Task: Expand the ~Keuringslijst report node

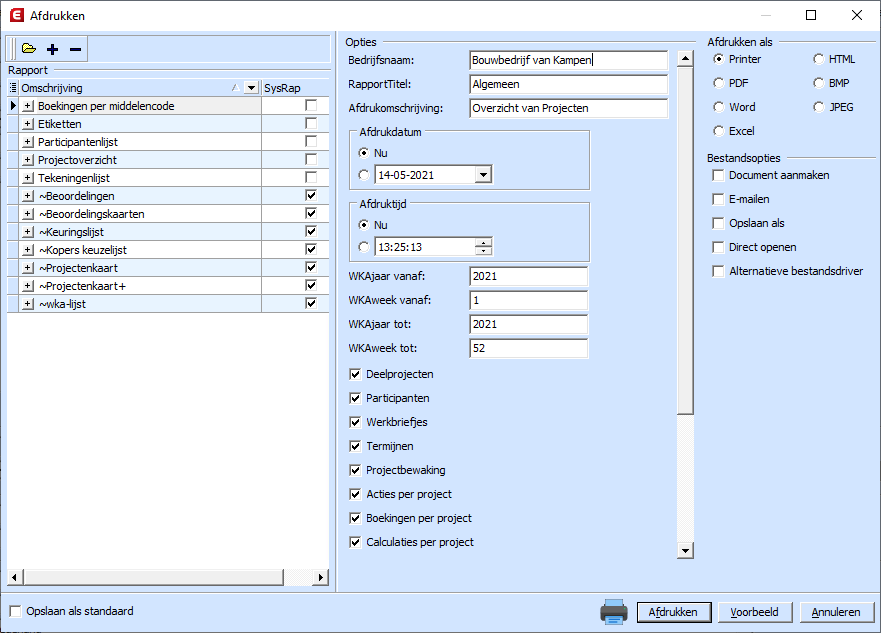Action: (28, 231)
